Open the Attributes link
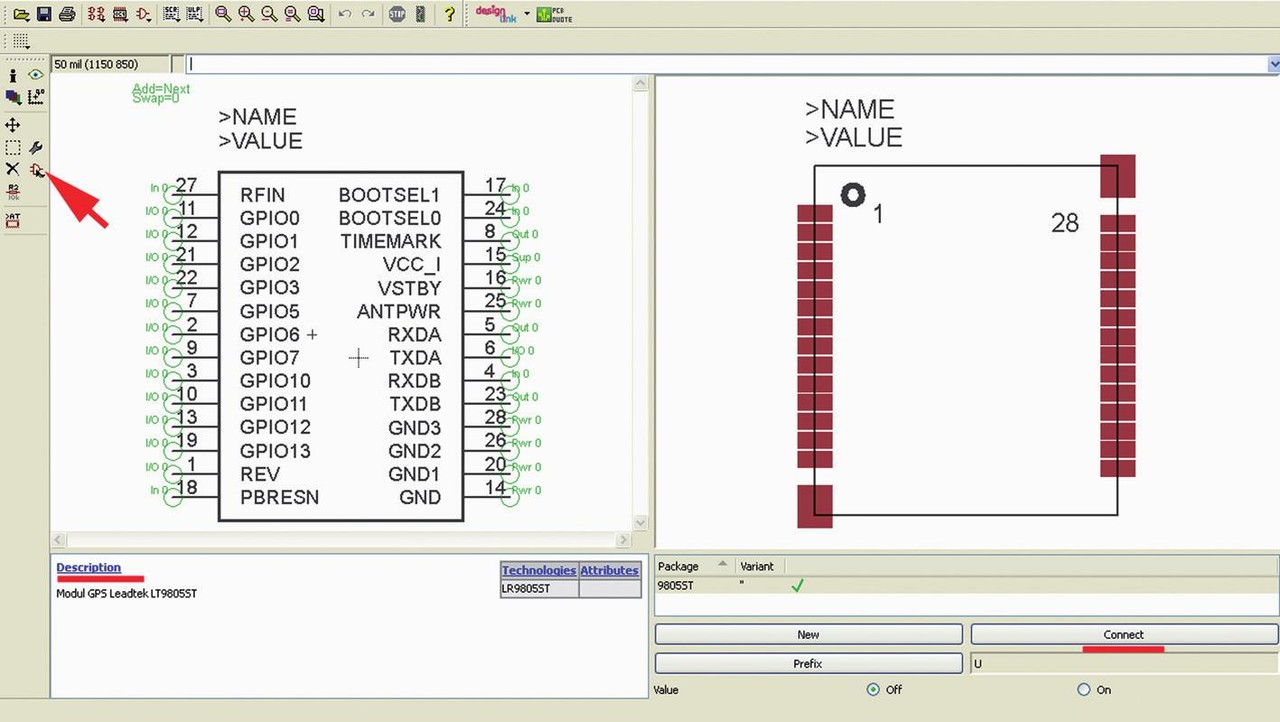 609,570
